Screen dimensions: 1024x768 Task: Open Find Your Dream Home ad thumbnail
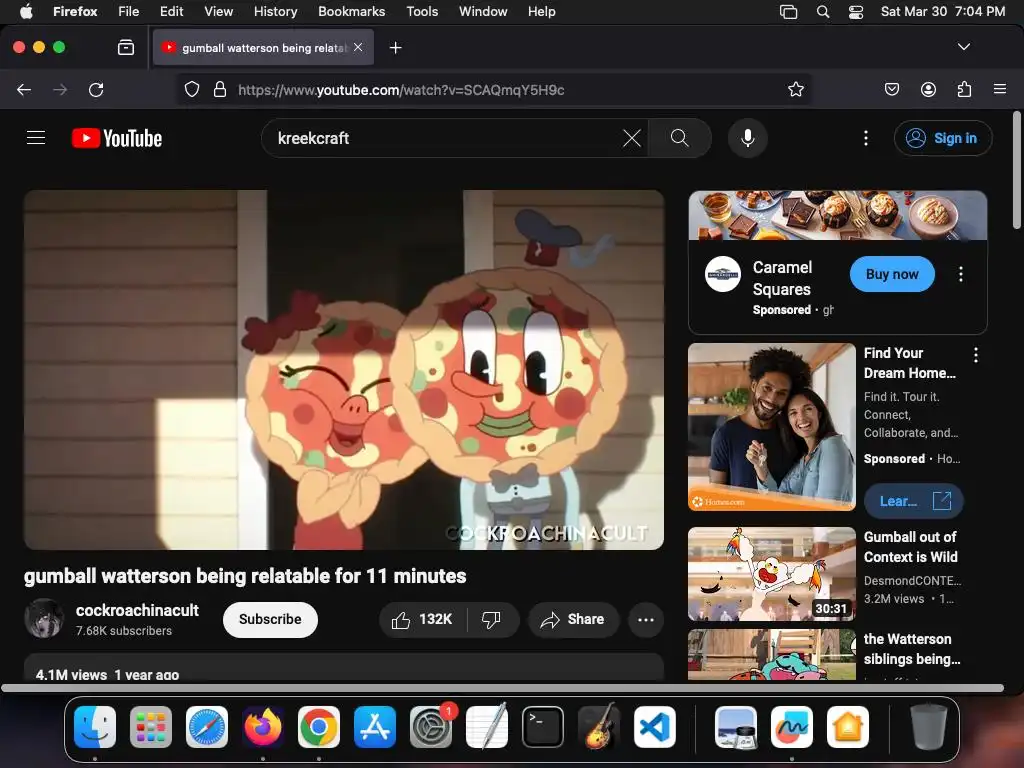[771, 426]
